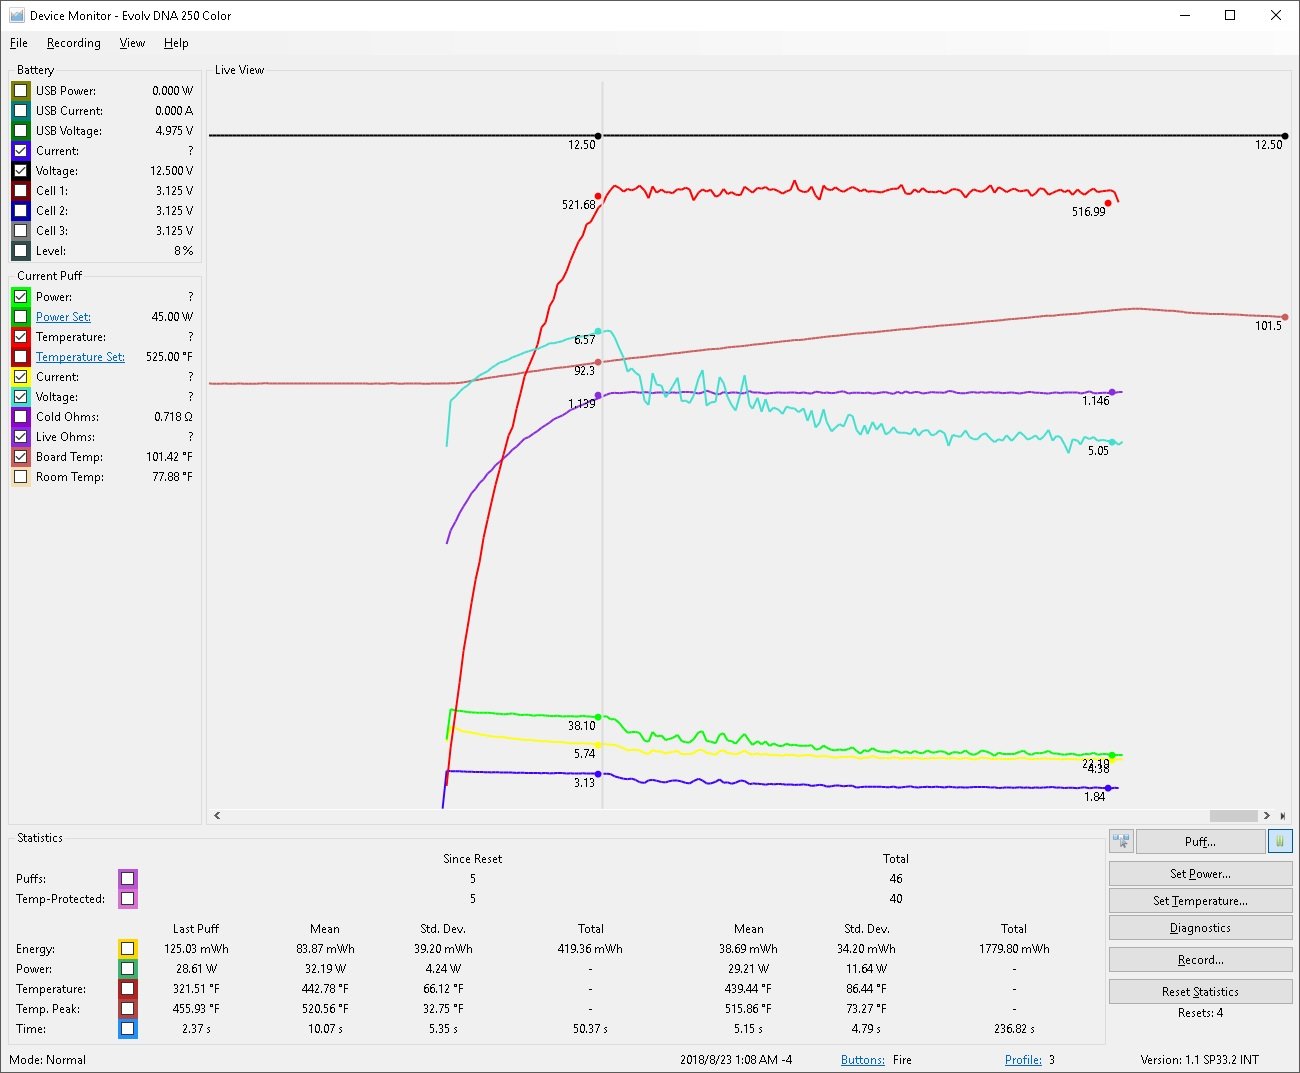Enable the Cell 1 graph checkbox

[21, 191]
